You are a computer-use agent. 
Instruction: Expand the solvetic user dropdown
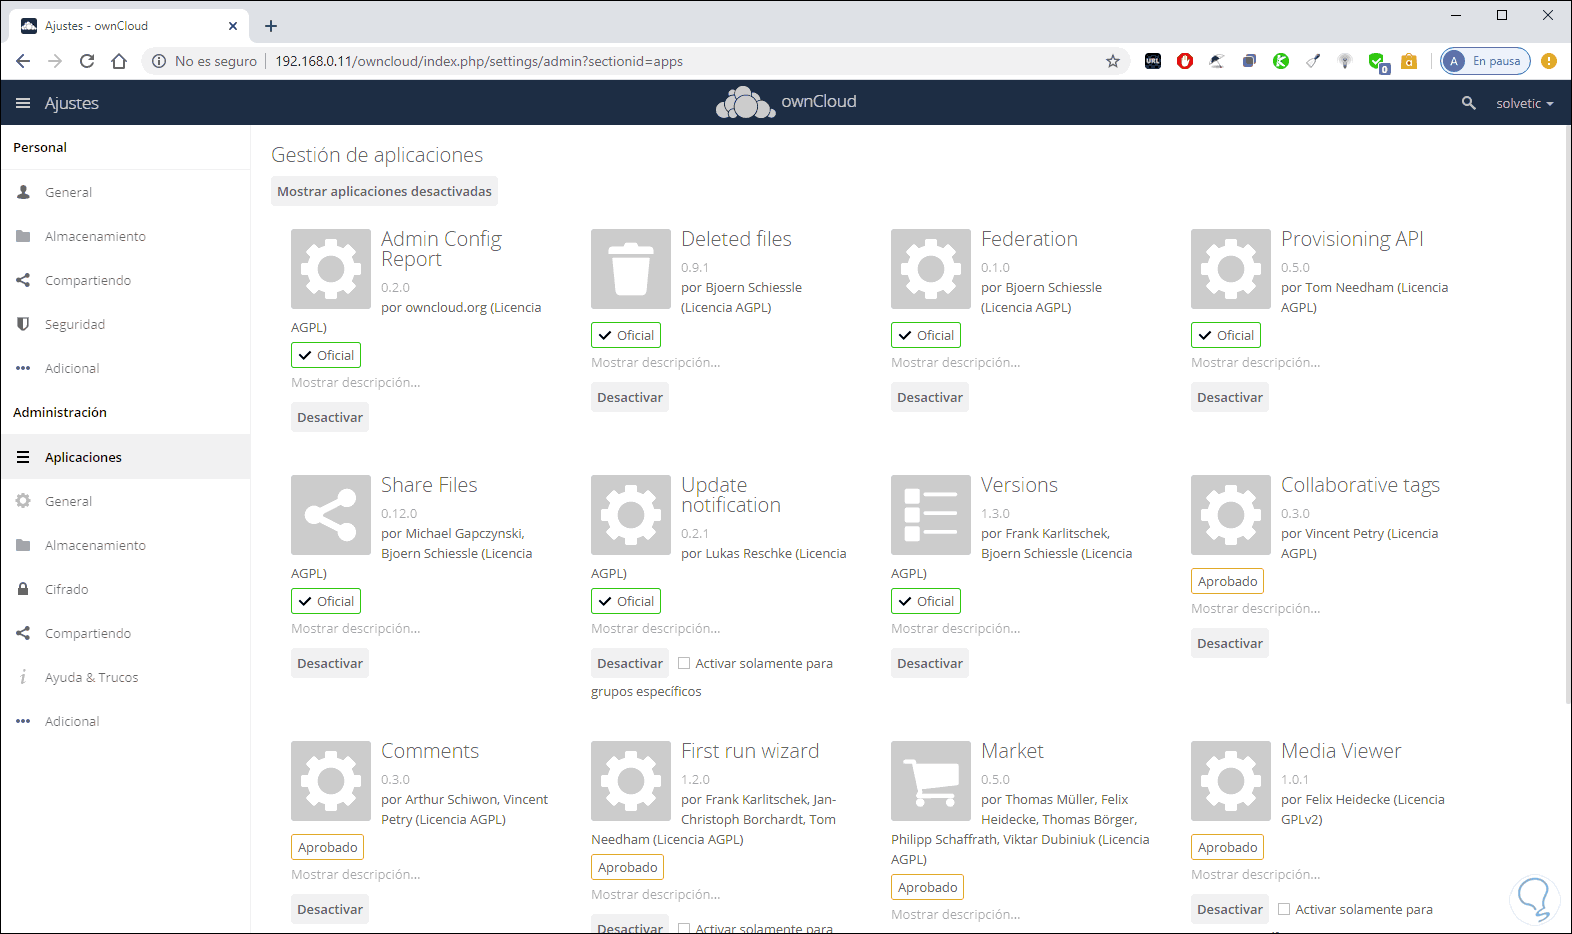click(1524, 103)
